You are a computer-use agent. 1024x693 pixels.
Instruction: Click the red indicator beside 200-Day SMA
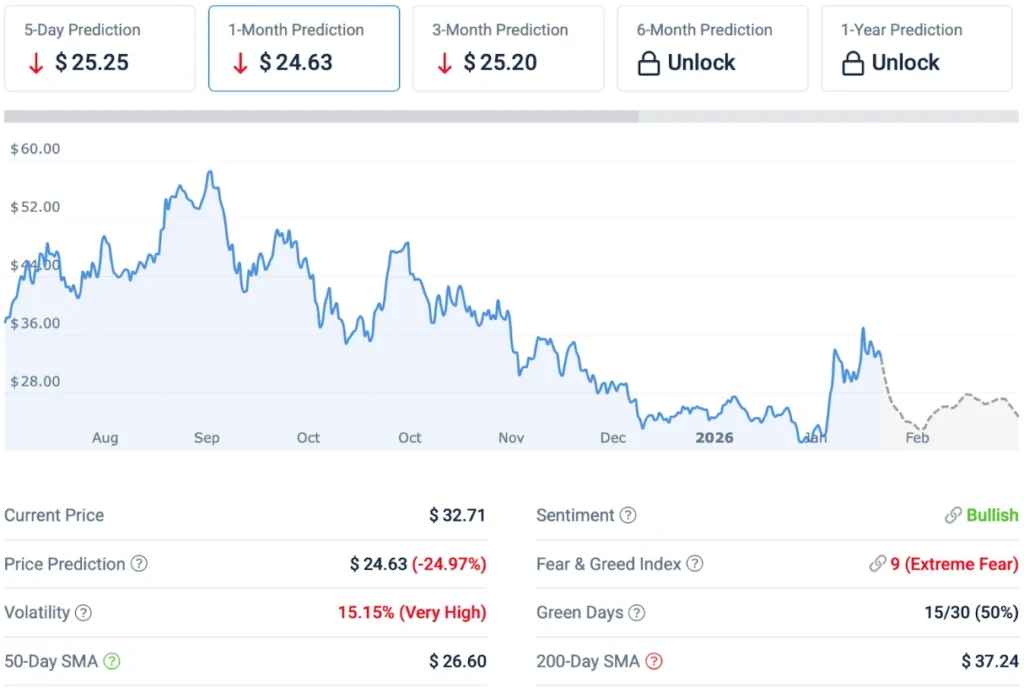pyautogui.click(x=655, y=661)
